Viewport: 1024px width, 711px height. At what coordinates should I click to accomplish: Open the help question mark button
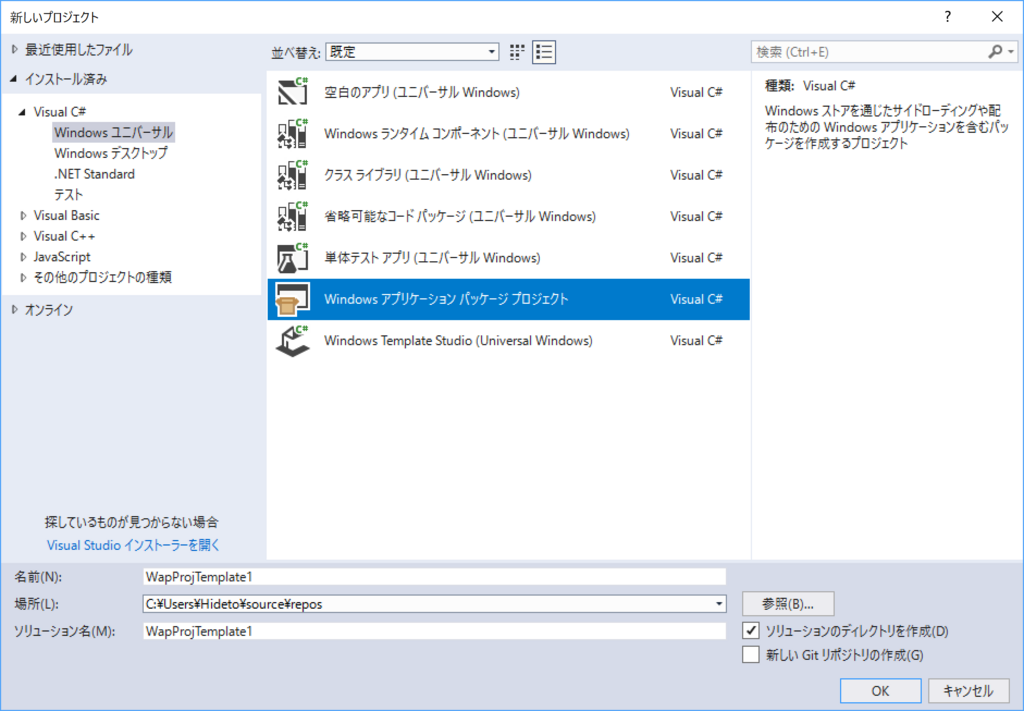click(948, 17)
